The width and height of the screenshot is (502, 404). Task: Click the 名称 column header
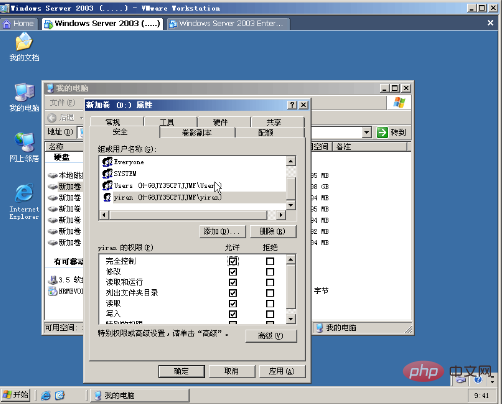coord(64,146)
